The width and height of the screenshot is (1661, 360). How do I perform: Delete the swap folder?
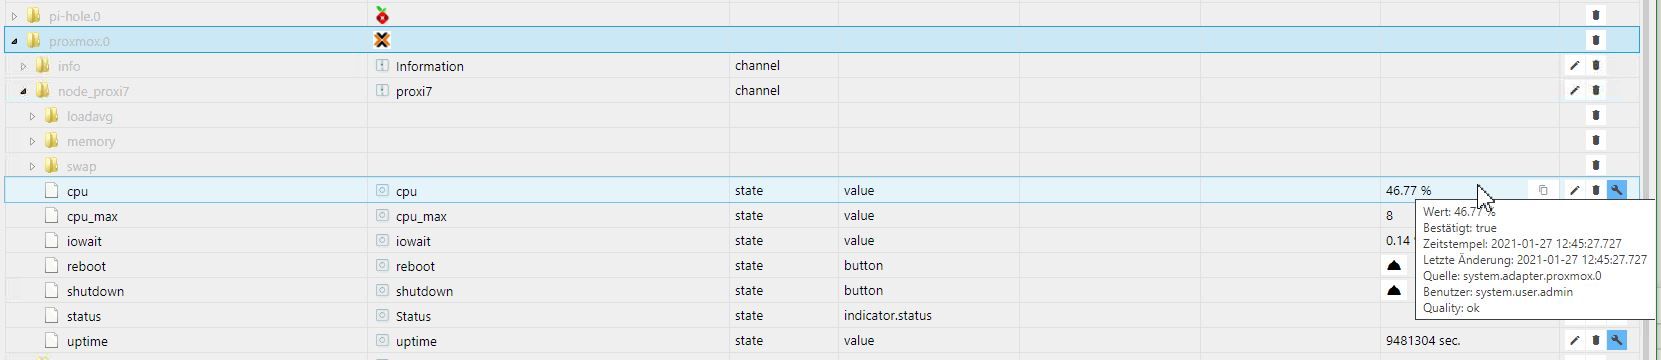coord(1595,165)
